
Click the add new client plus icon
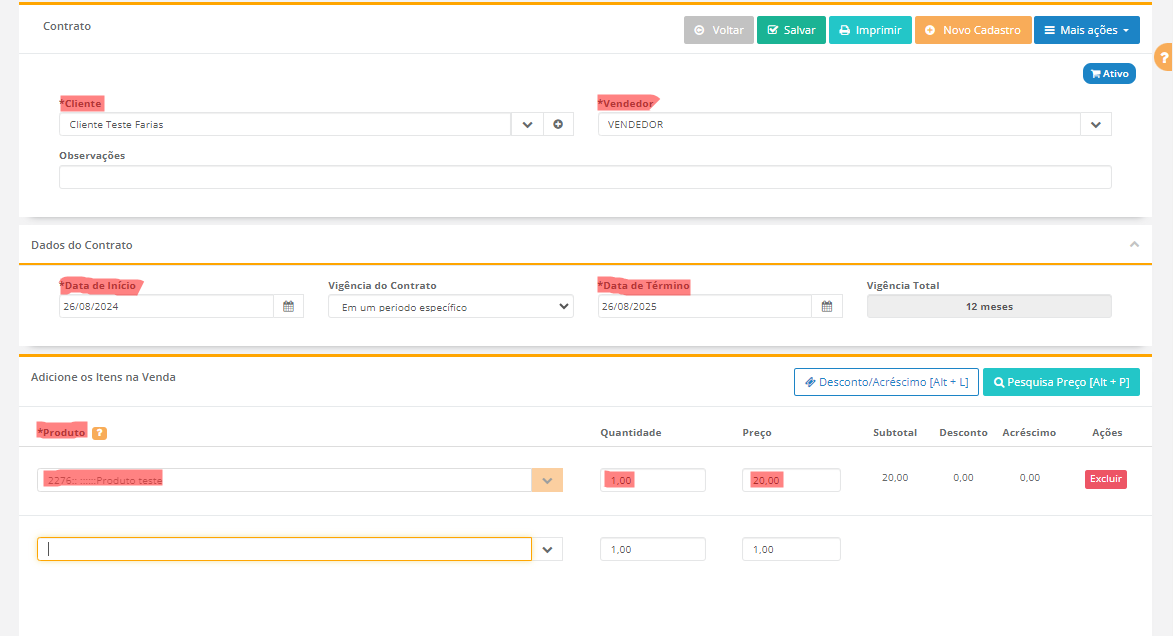[558, 125]
